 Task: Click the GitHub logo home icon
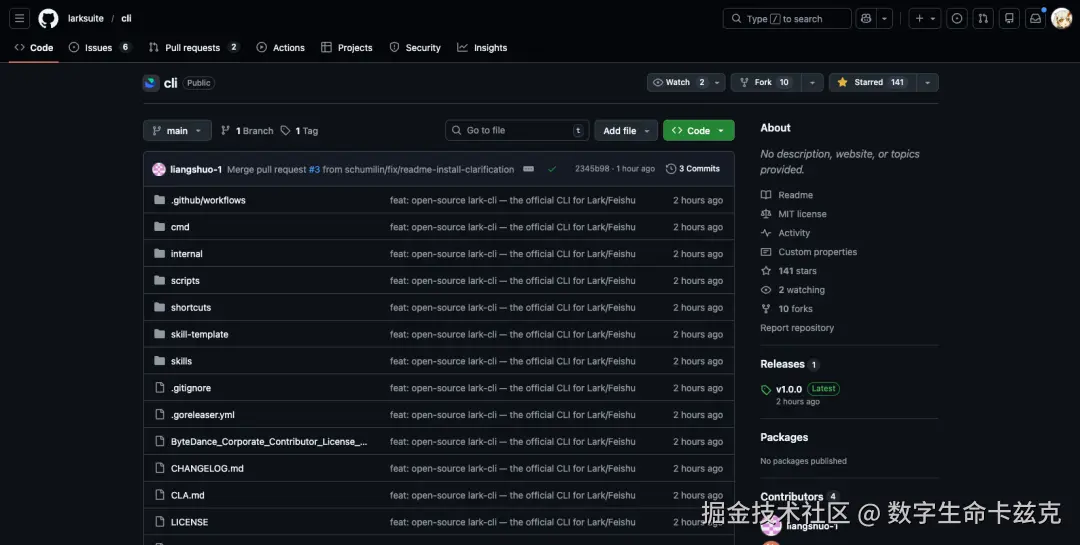(48, 19)
